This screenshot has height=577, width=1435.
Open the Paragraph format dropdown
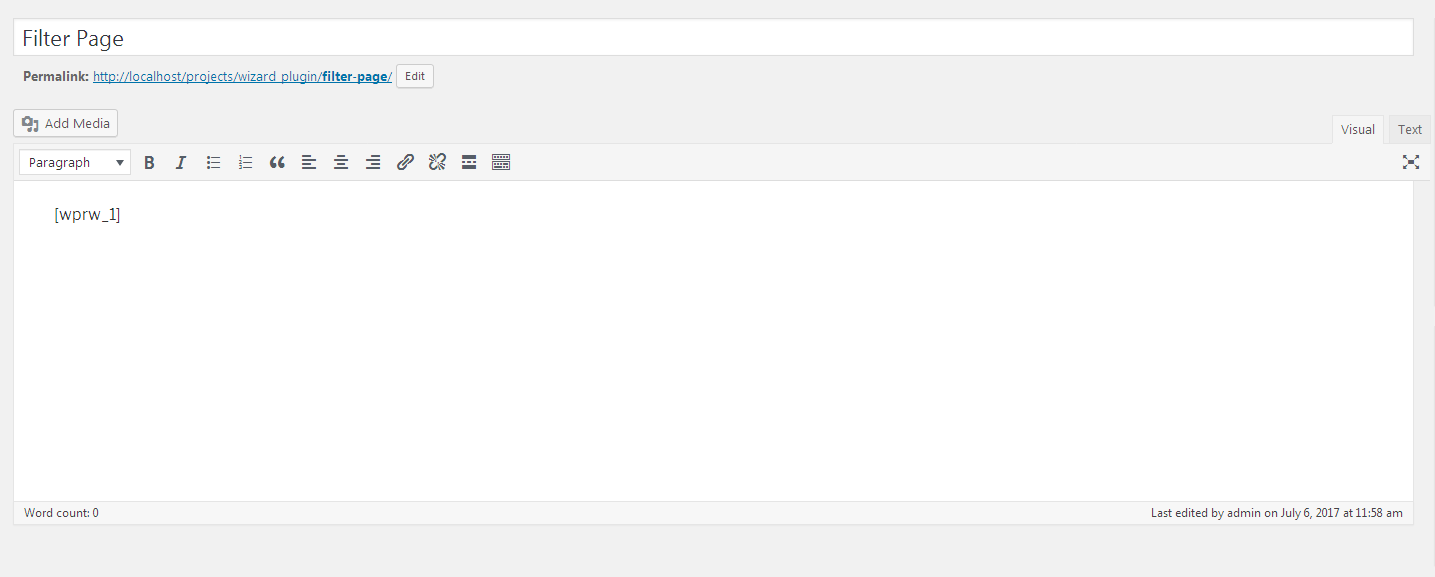pos(75,162)
